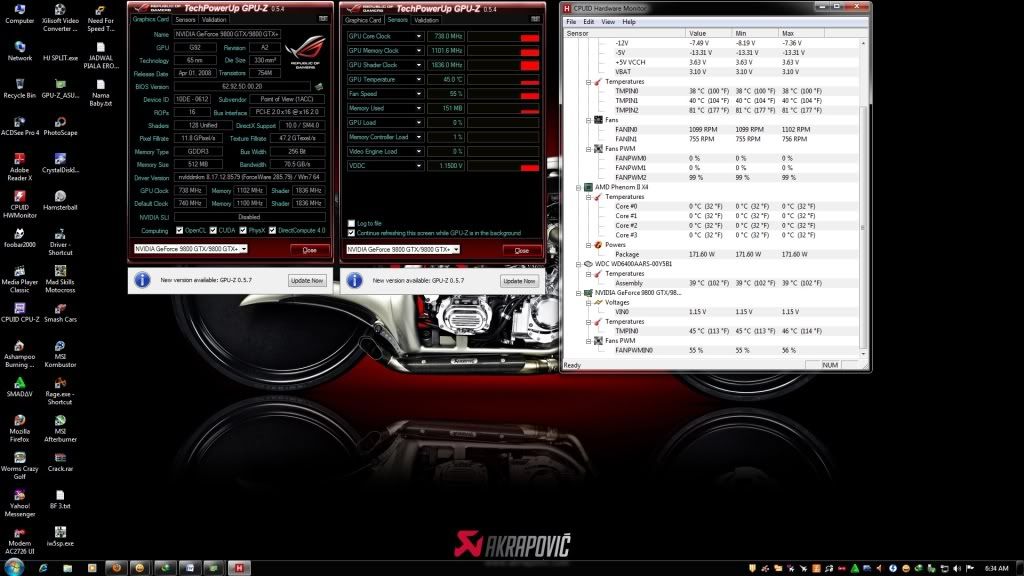Launch Media Player Classic desktop shortcut
This screenshot has height=576, width=1024.
[x=20, y=279]
